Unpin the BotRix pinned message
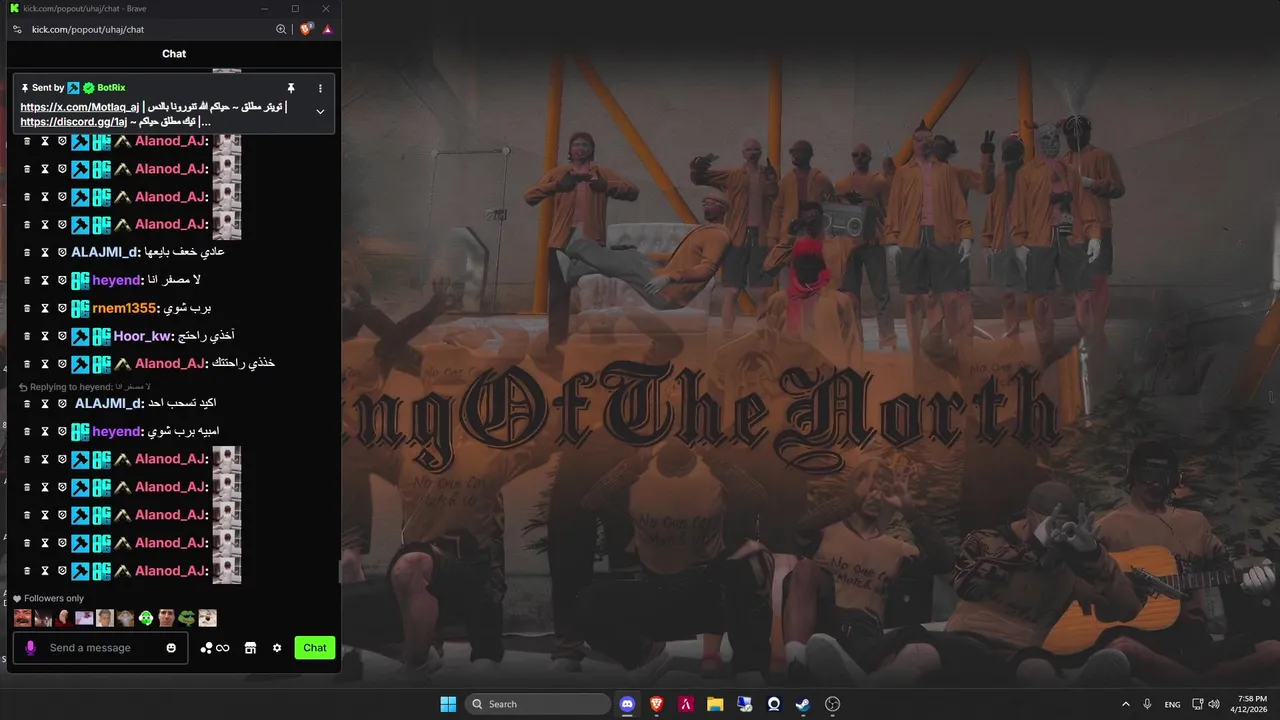The width and height of the screenshot is (1280, 720). click(291, 88)
